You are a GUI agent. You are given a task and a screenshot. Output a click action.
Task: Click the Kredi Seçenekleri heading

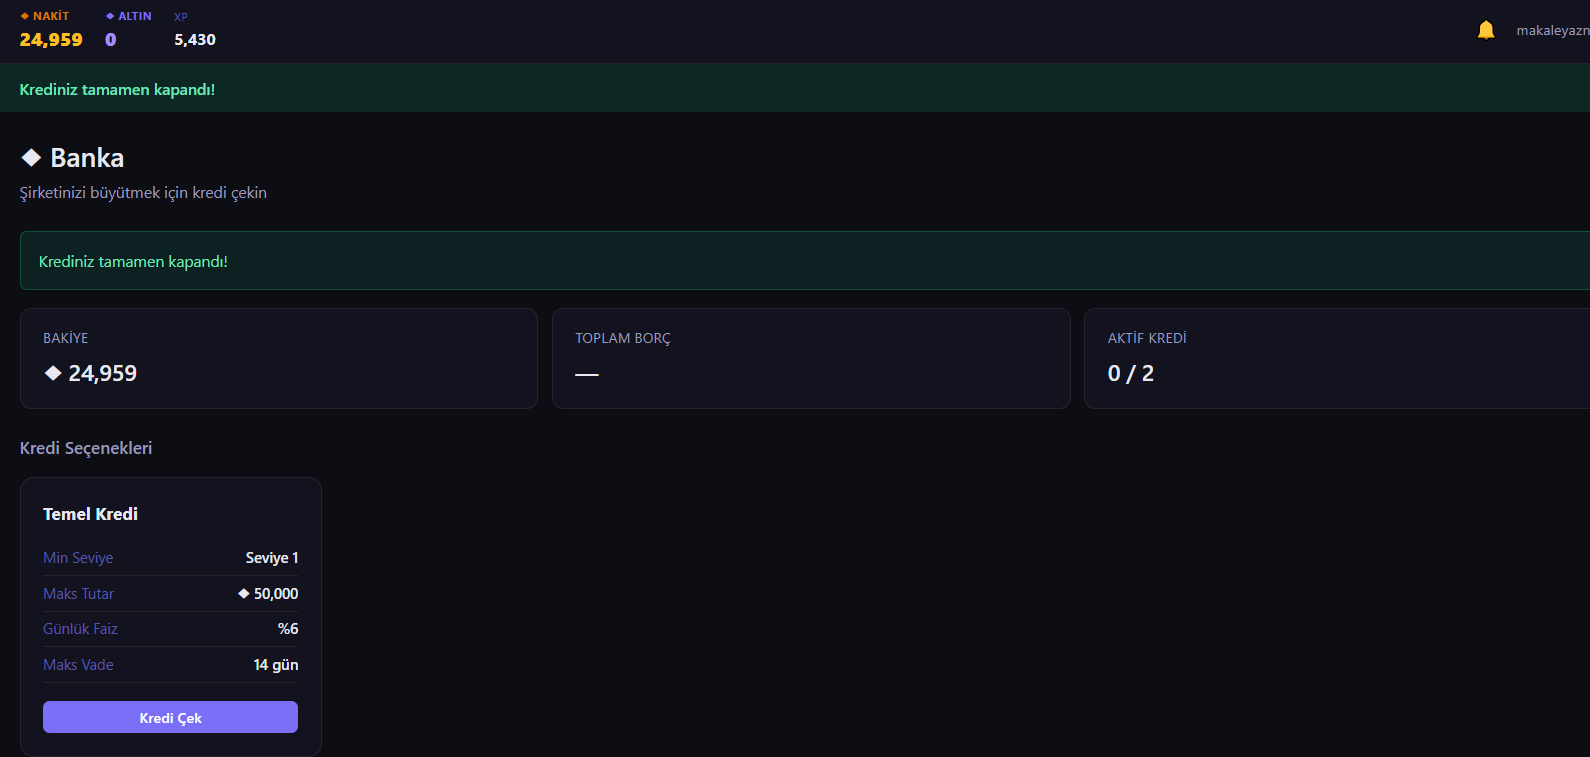point(86,448)
